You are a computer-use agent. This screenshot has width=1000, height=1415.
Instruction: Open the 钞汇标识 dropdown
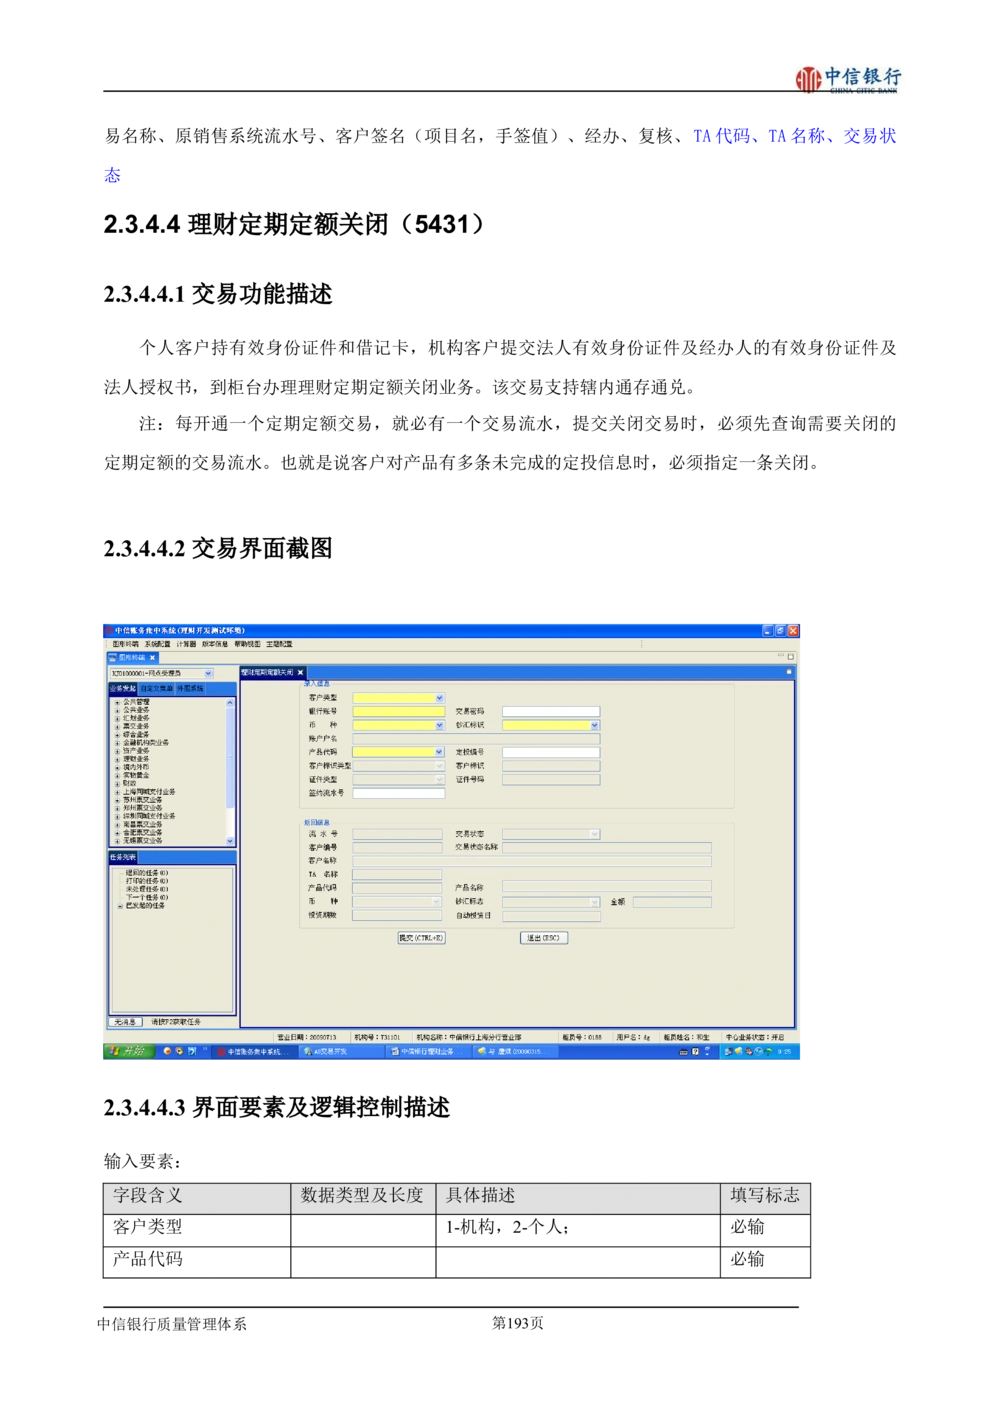tap(594, 725)
